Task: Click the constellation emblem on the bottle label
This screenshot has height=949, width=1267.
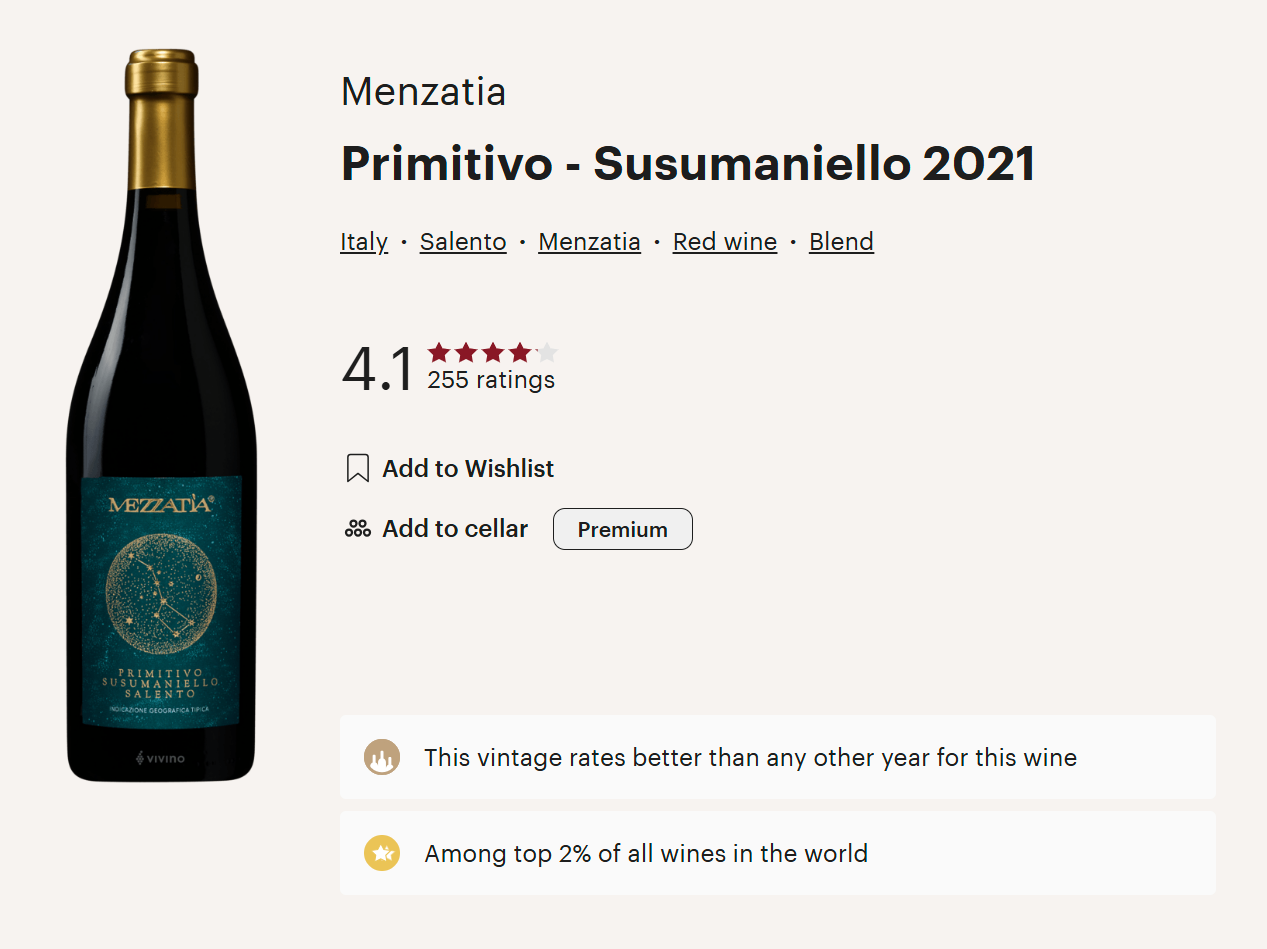Action: click(160, 592)
